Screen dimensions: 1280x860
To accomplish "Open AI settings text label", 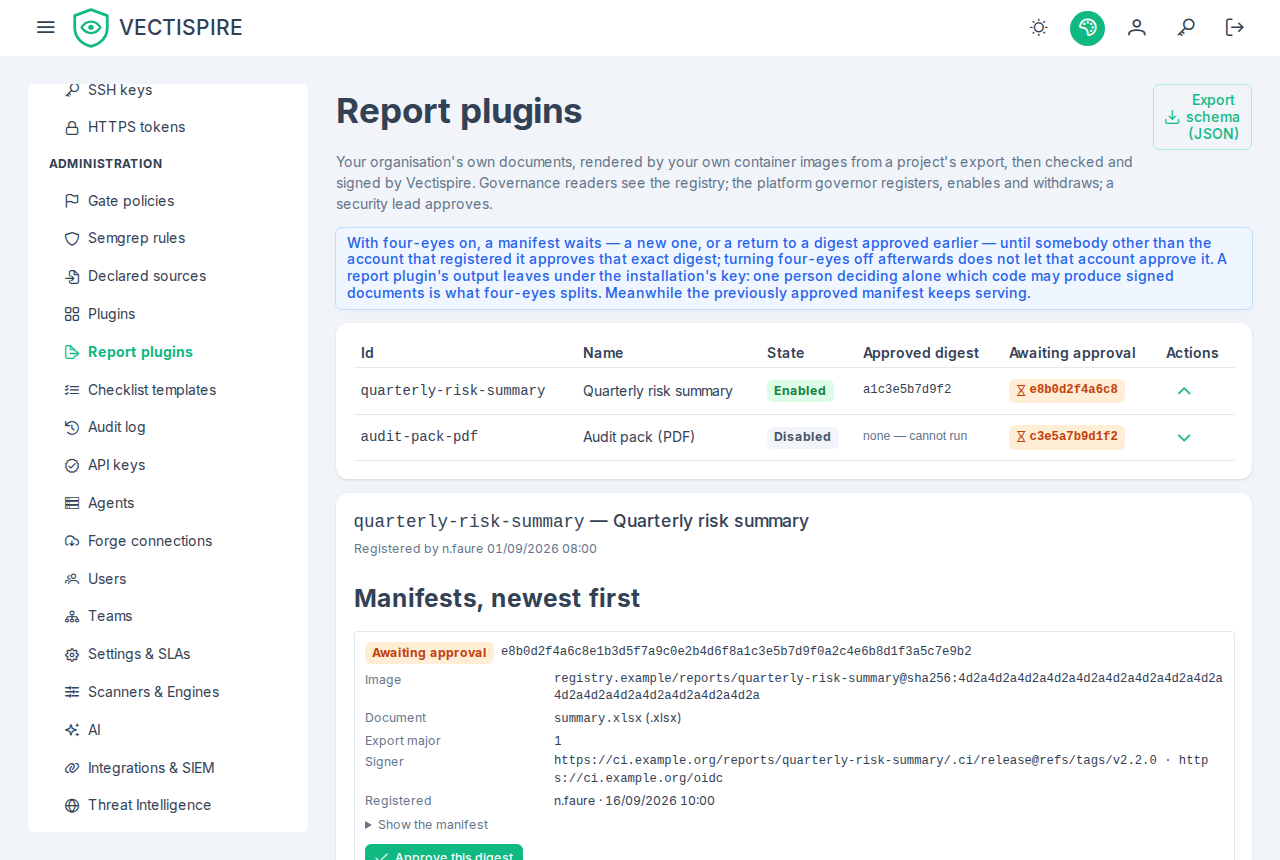I will 94,730.
